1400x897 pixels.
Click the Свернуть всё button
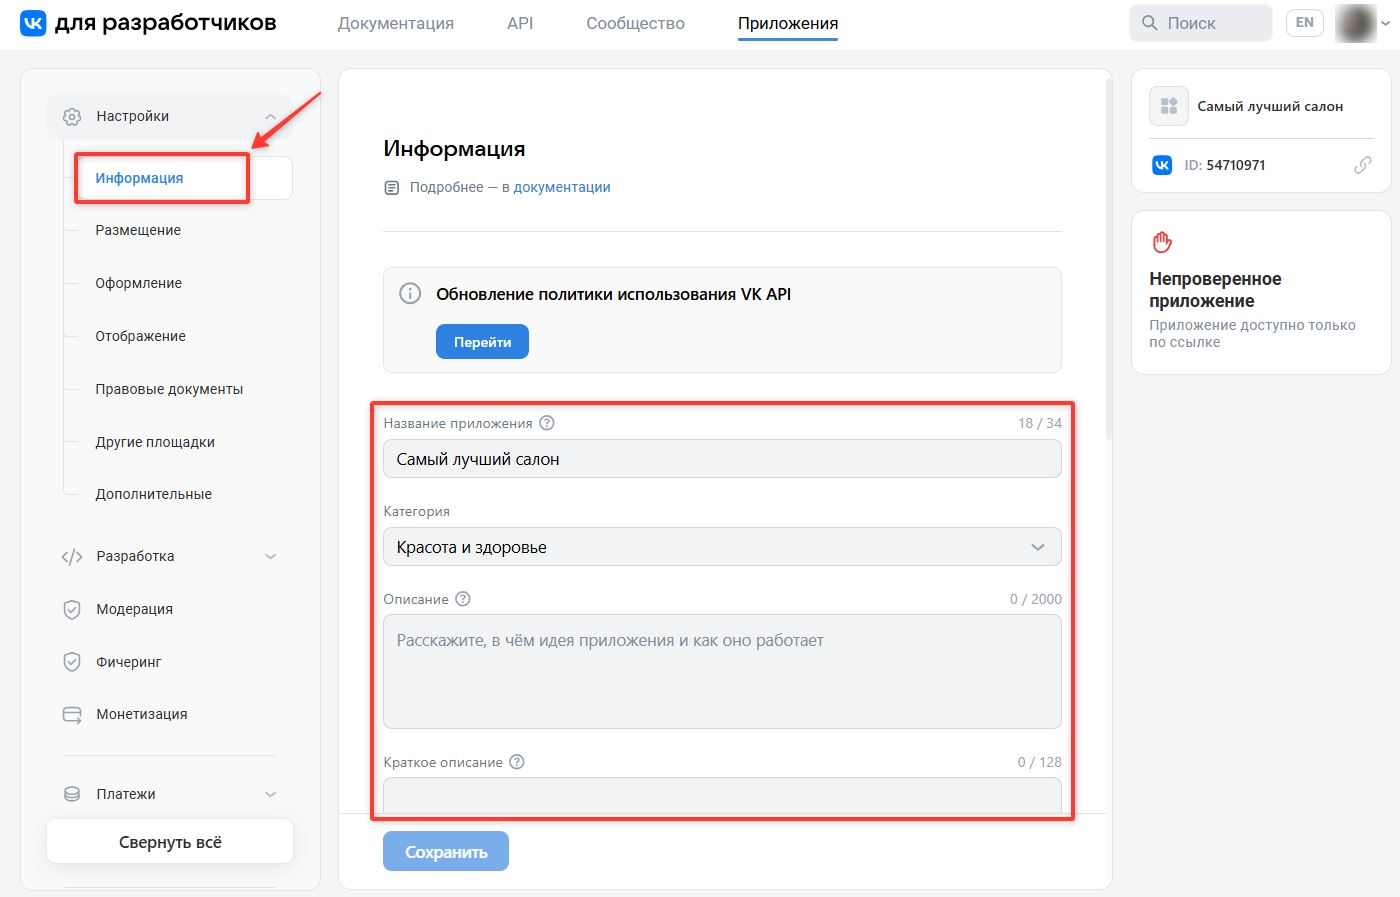click(x=170, y=842)
